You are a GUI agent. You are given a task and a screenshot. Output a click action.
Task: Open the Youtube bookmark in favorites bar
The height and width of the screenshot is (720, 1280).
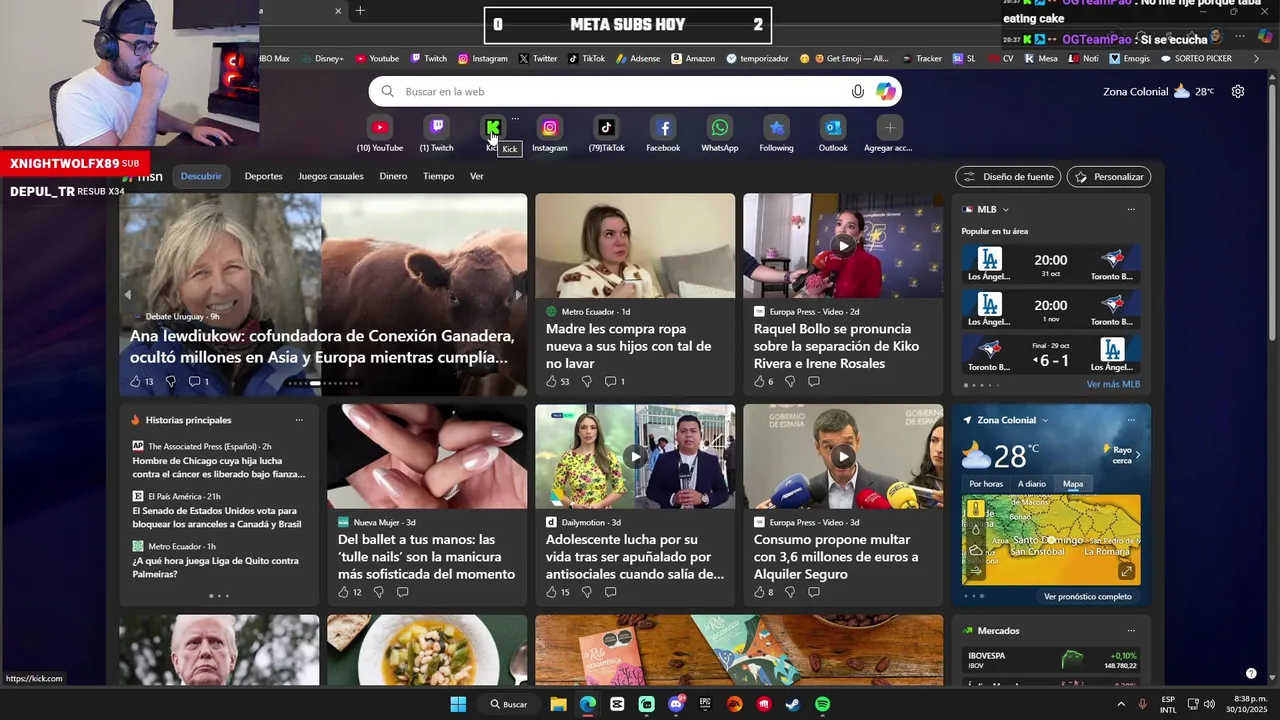coord(377,58)
